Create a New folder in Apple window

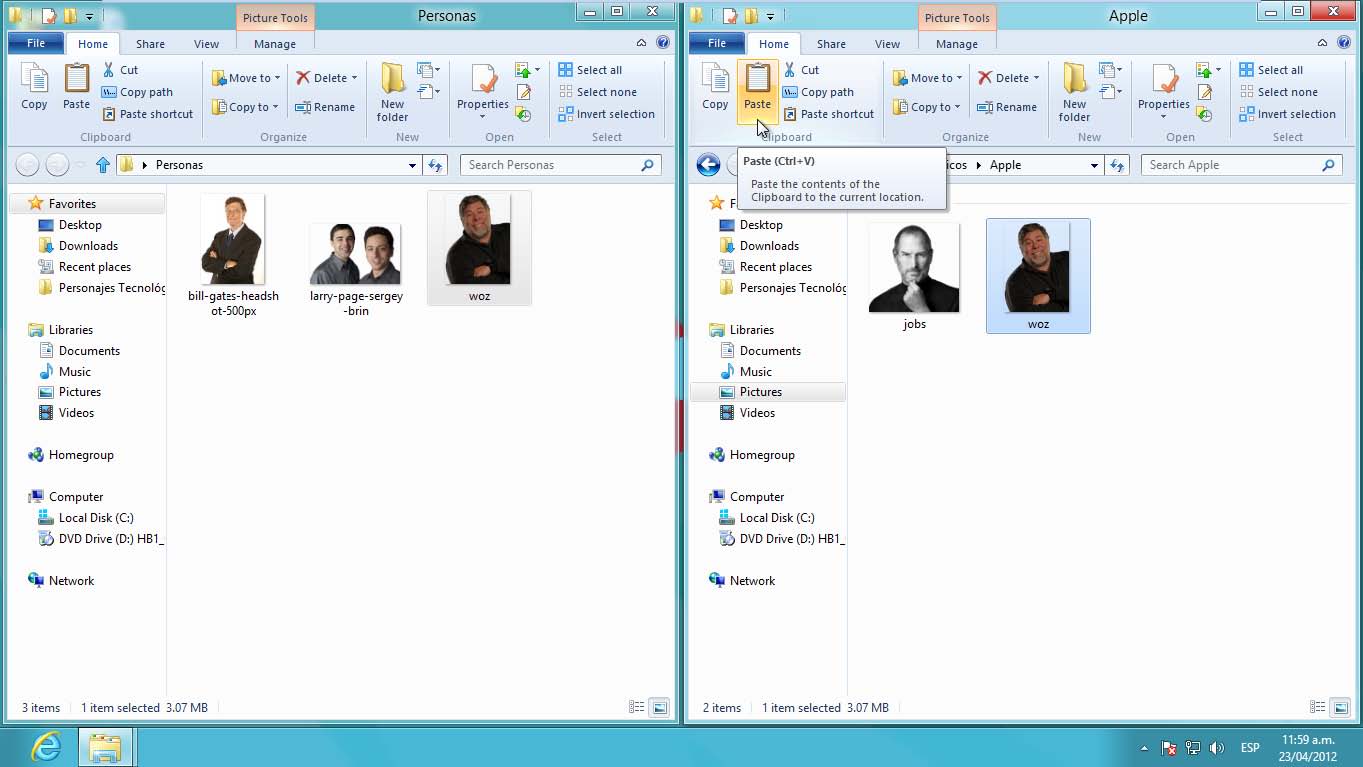(1074, 91)
